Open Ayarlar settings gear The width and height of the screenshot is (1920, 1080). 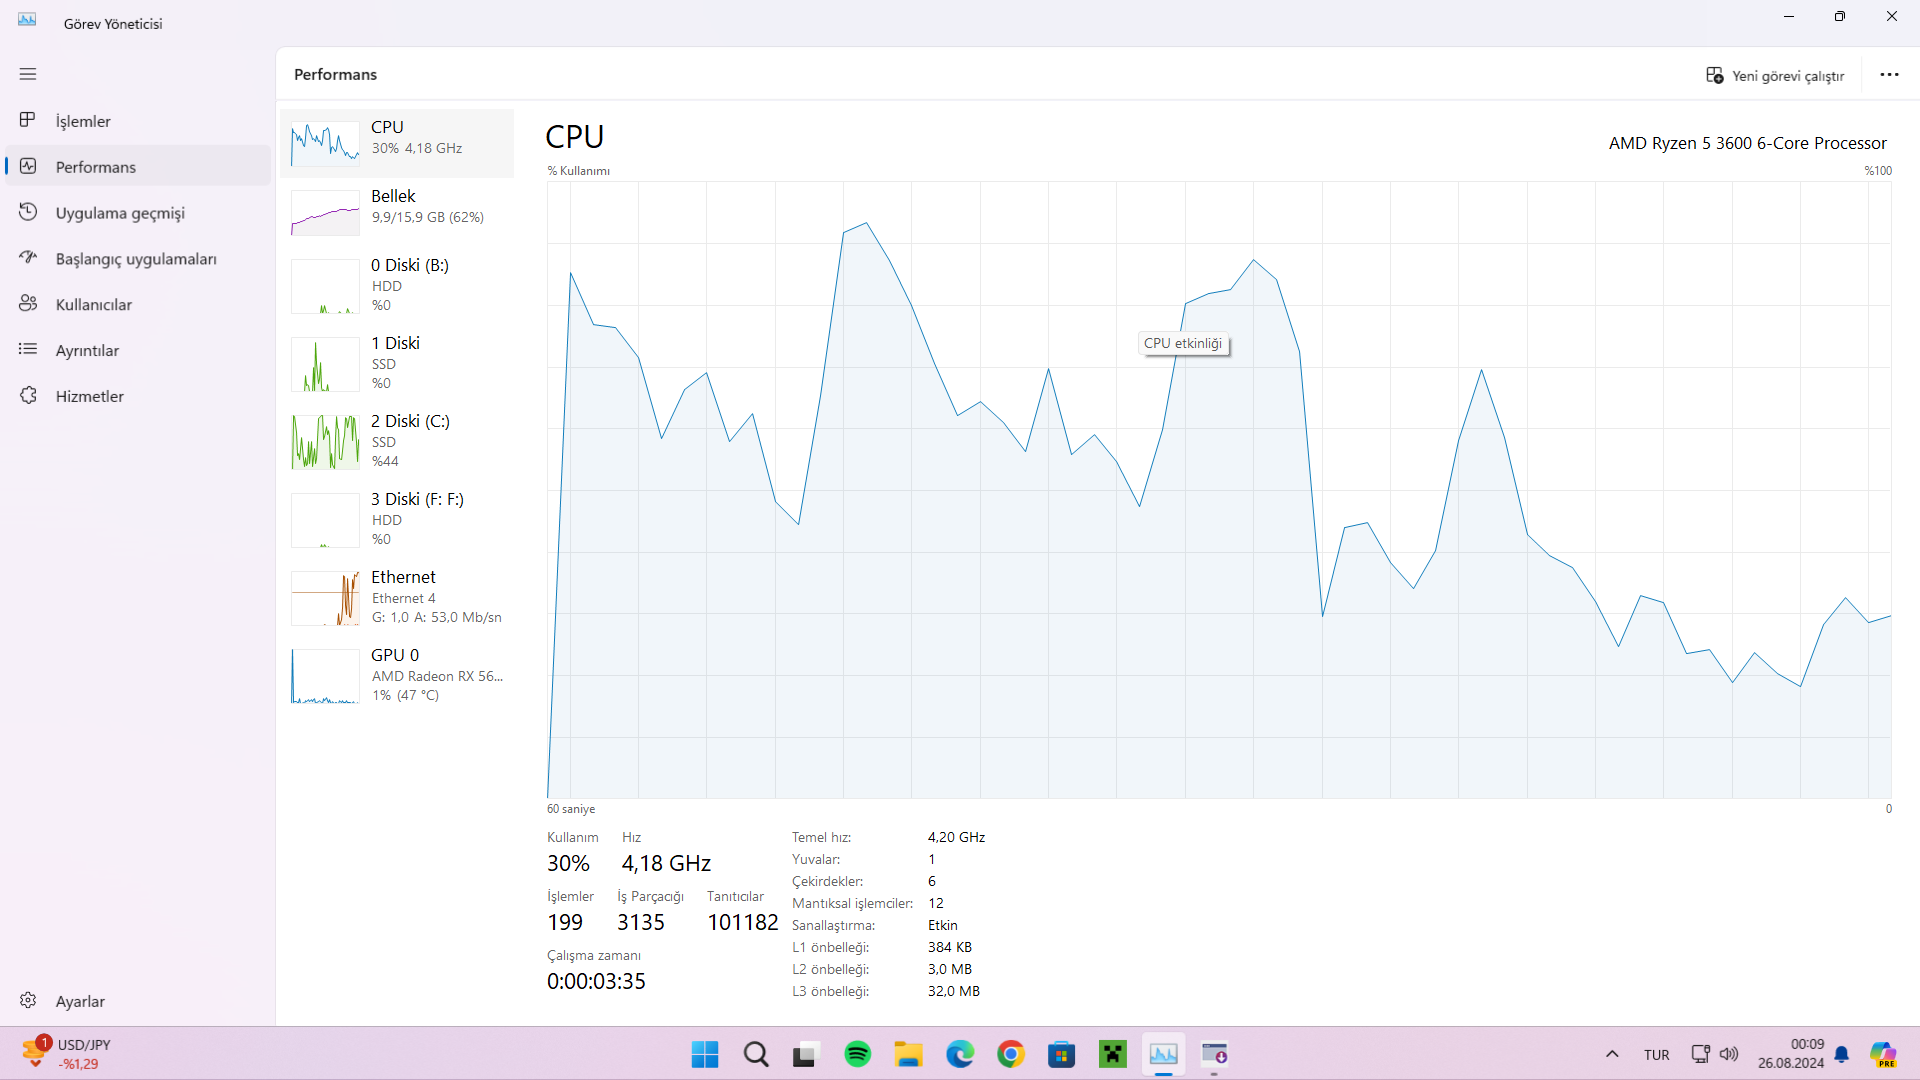[28, 1001]
